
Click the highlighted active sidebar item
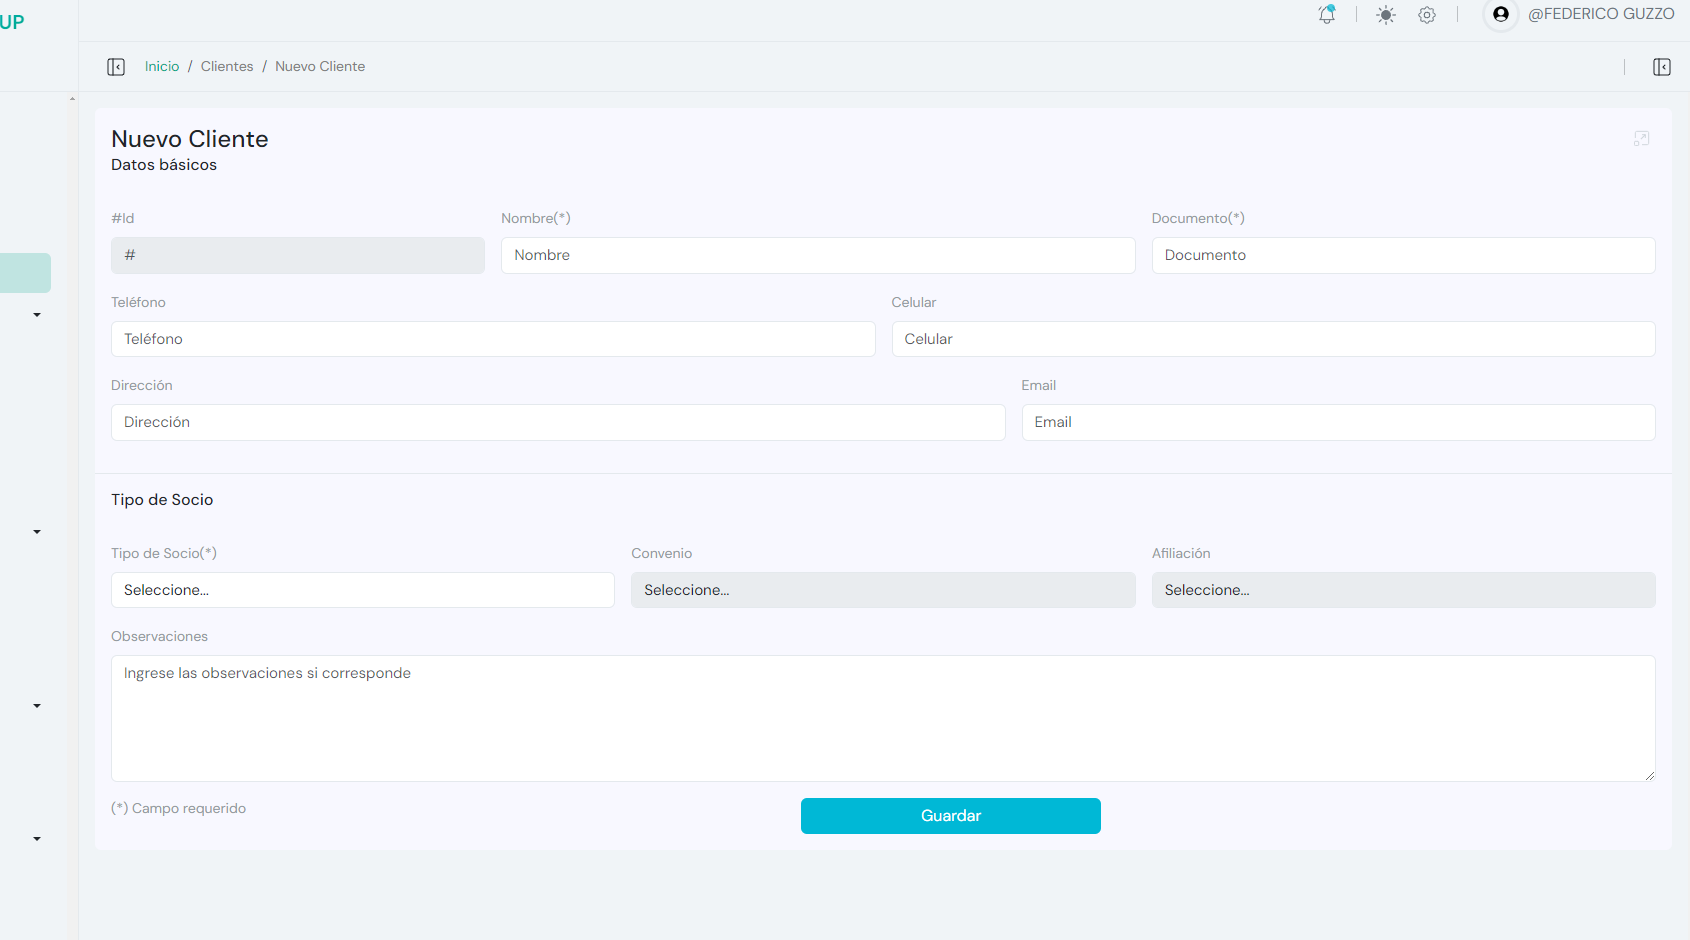pyautogui.click(x=25, y=273)
